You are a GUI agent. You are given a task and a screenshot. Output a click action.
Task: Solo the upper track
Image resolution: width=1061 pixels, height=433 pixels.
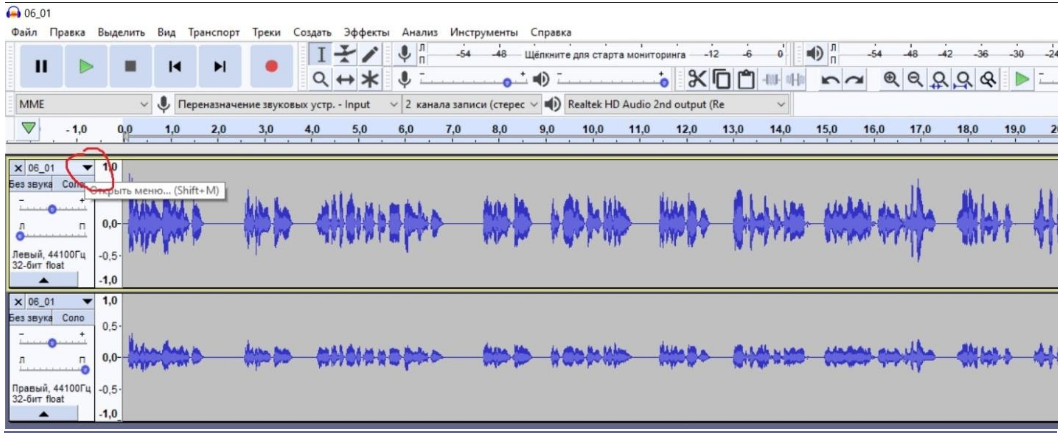click(73, 184)
